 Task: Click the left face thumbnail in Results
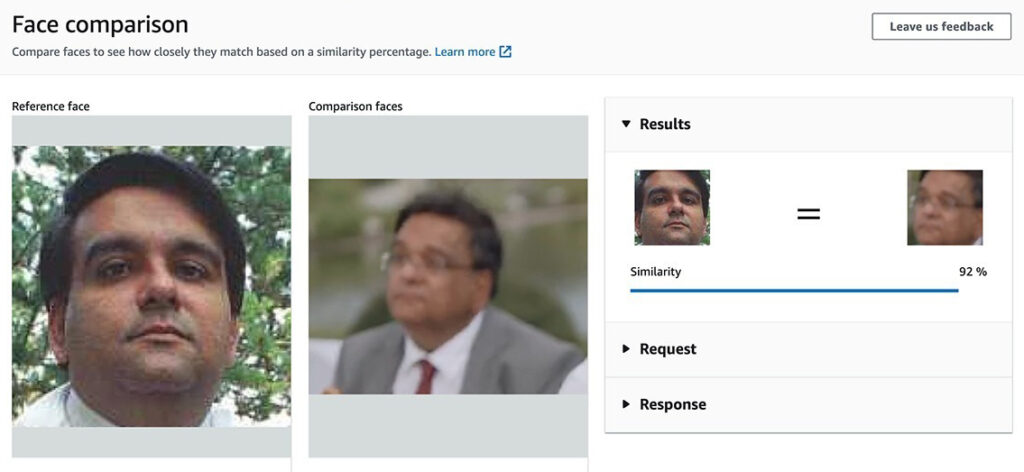pos(672,207)
